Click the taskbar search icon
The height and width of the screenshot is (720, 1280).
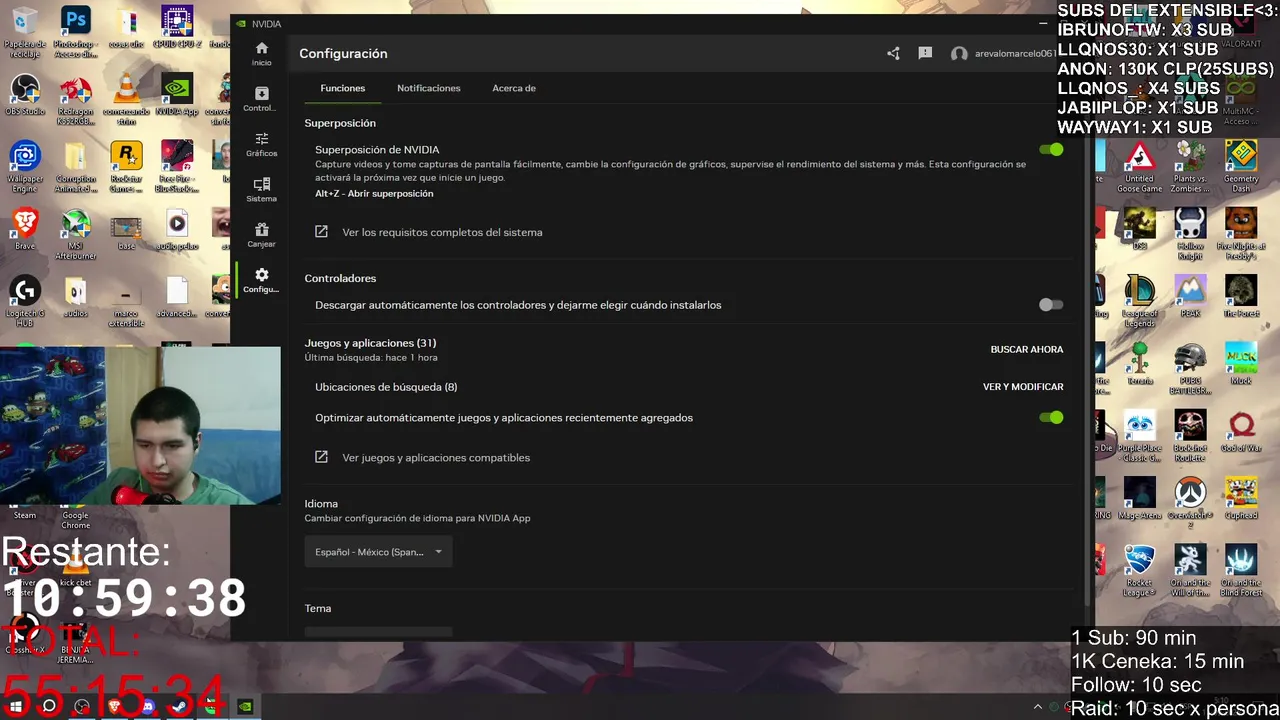coord(49,706)
